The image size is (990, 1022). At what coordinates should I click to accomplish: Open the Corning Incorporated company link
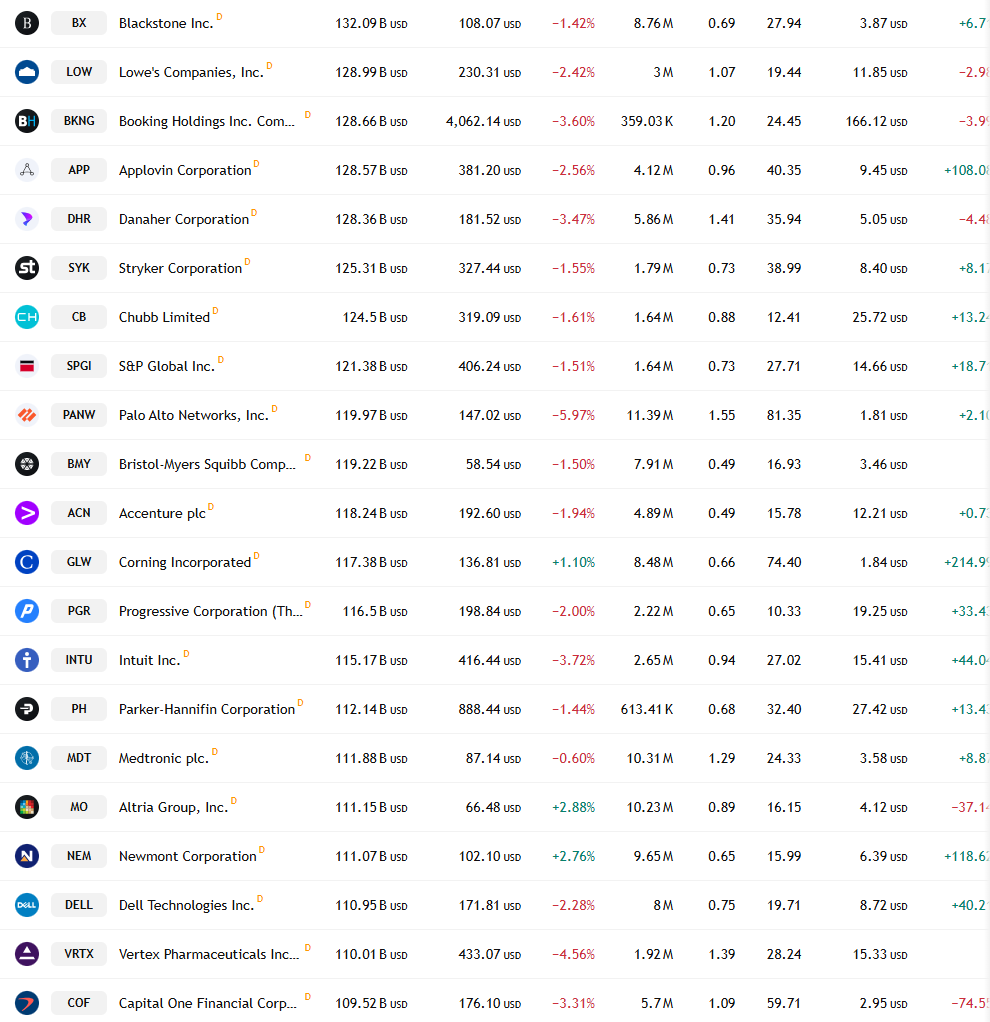pos(185,562)
